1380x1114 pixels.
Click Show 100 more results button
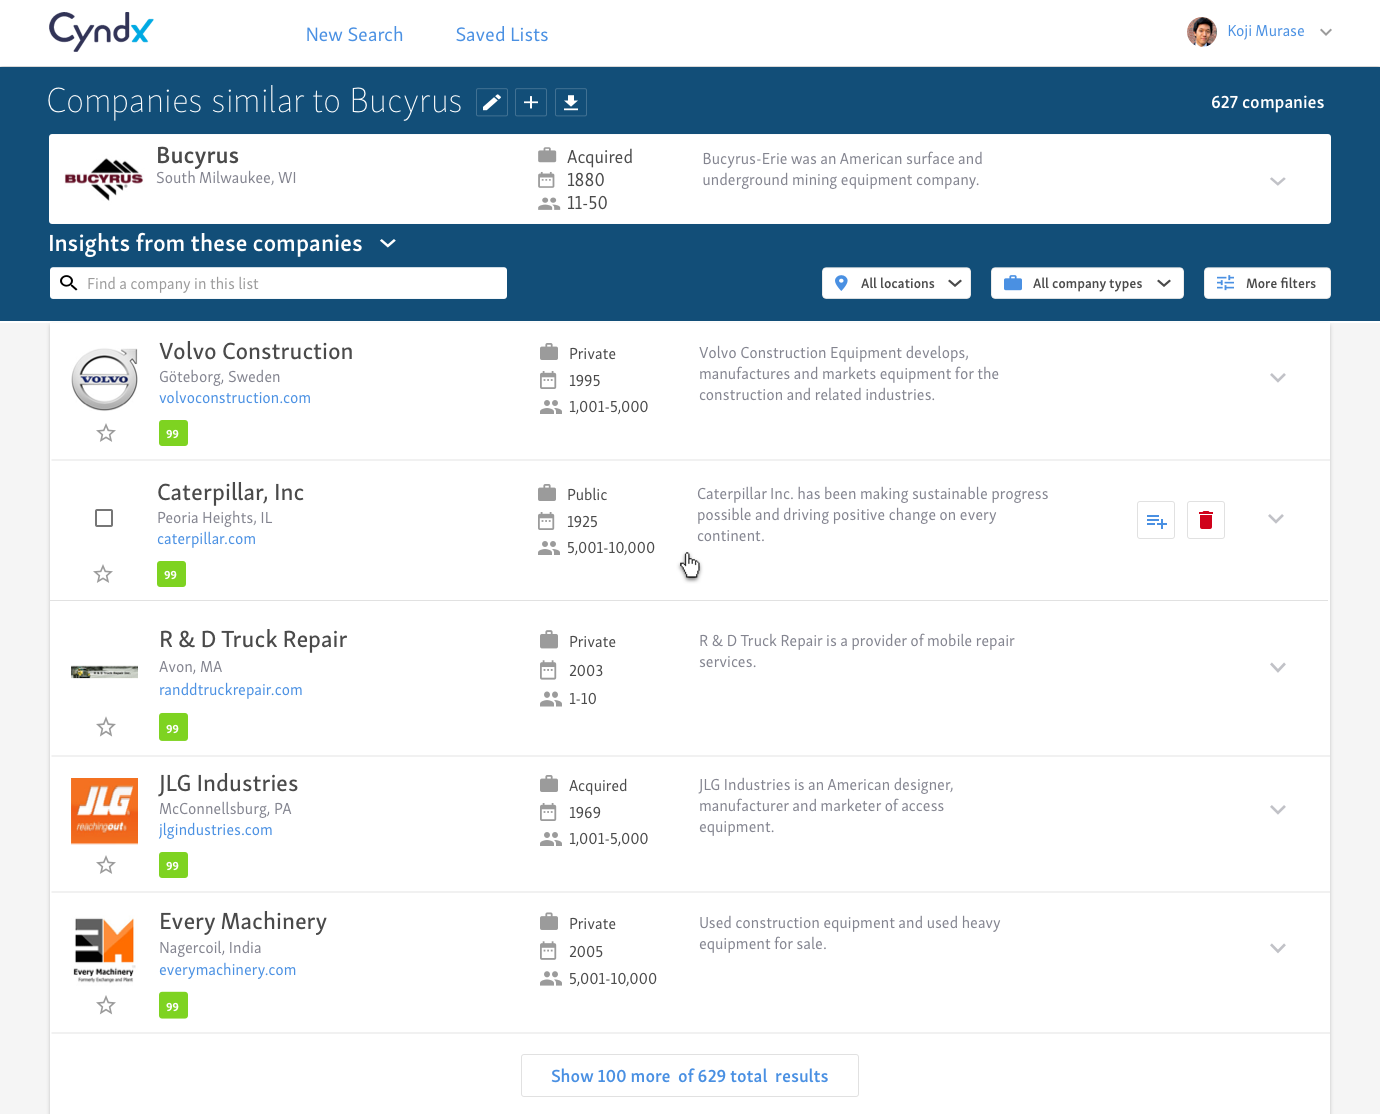point(689,1076)
